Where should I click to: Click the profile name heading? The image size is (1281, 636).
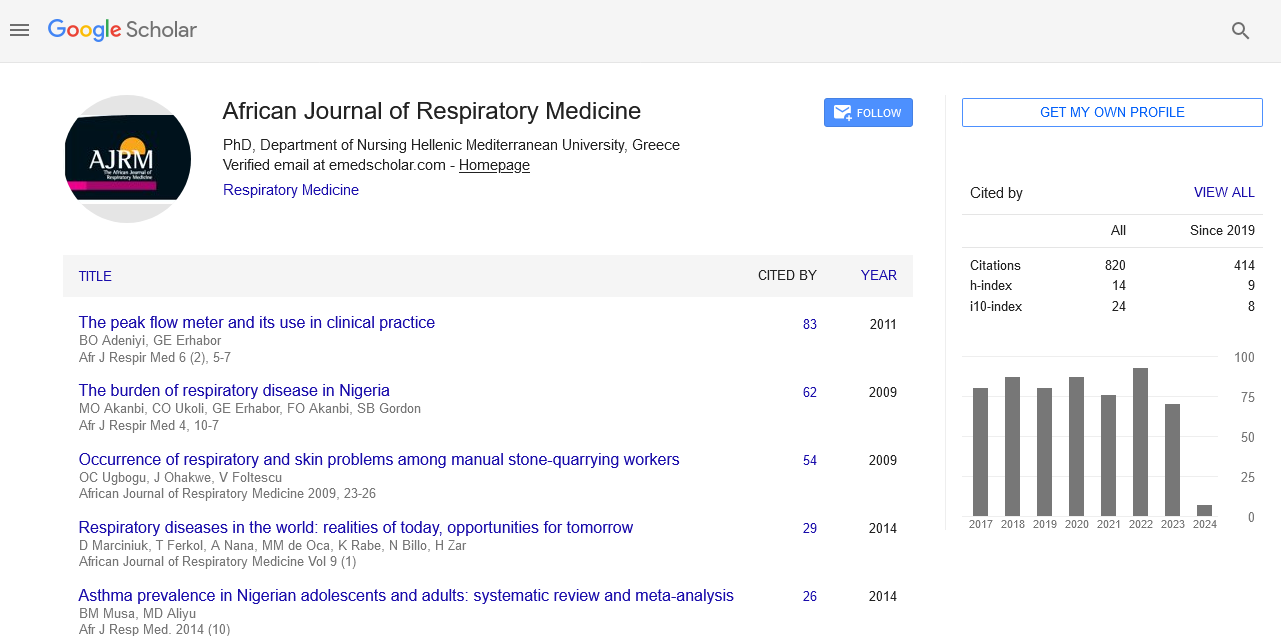point(431,111)
